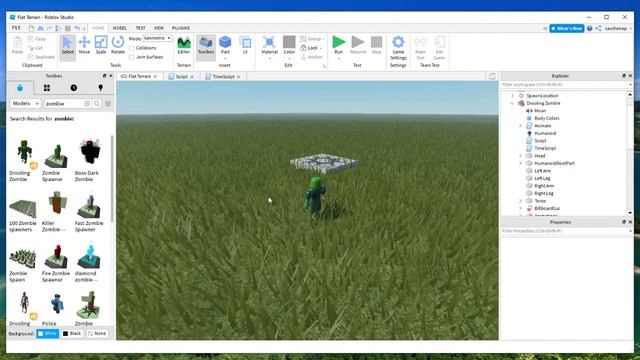
Task: Expand the Head node
Action: coord(520,156)
